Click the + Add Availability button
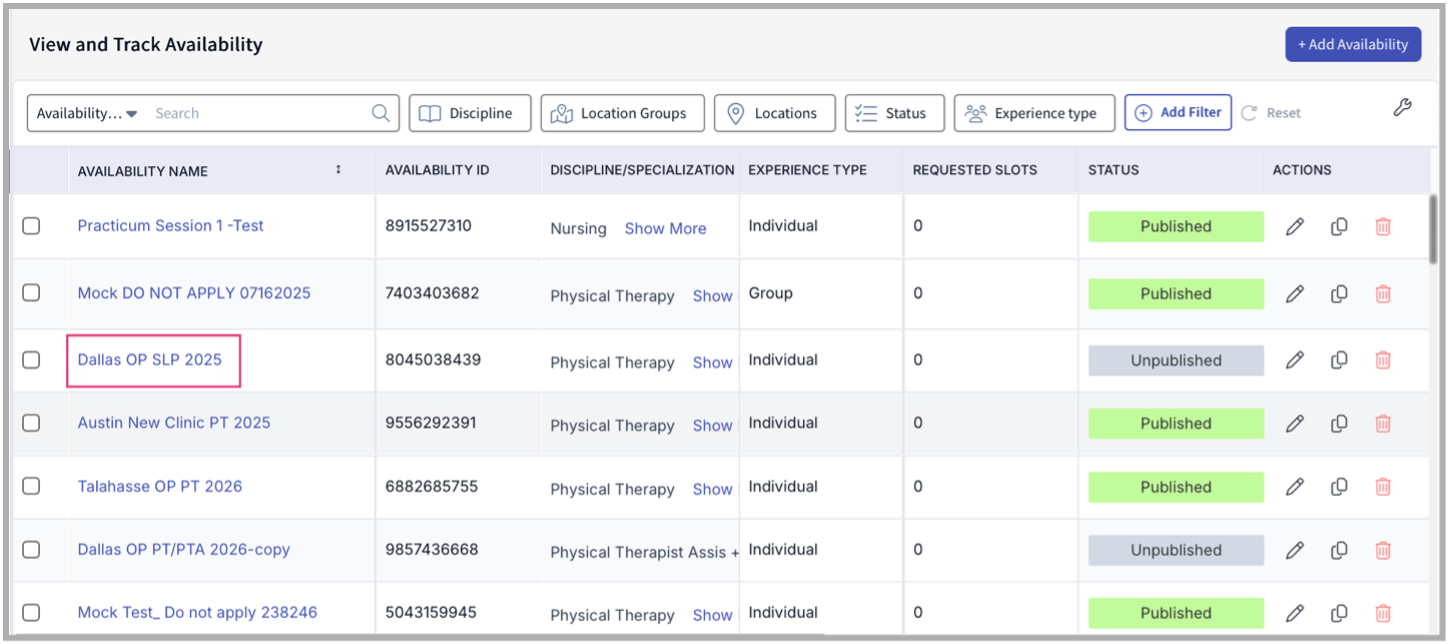Screen dimensions: 1451x644 [x=1352, y=44]
